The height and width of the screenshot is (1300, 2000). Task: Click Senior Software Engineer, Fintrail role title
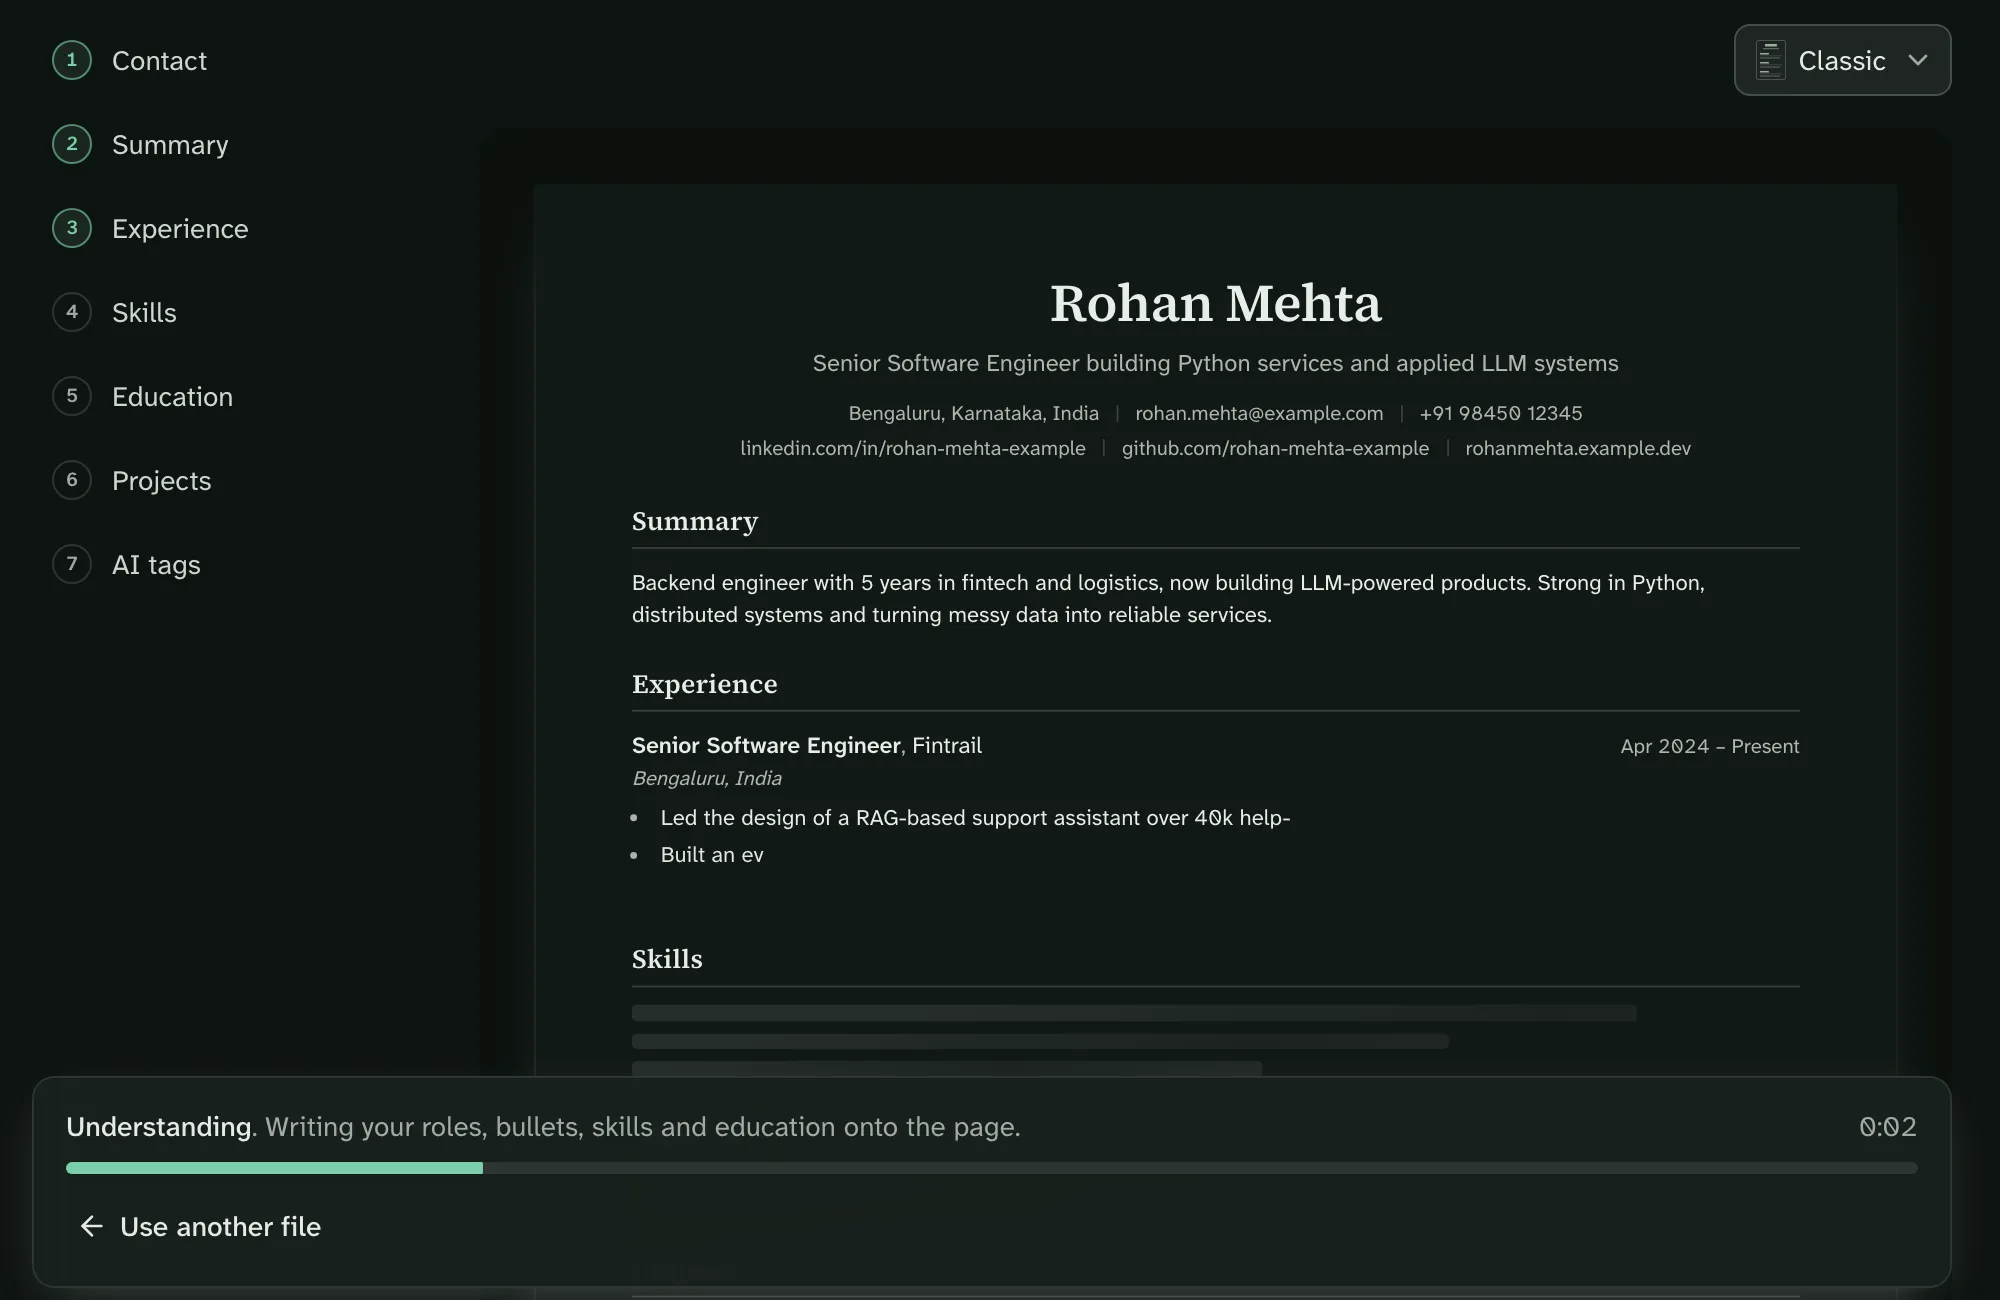pos(807,745)
